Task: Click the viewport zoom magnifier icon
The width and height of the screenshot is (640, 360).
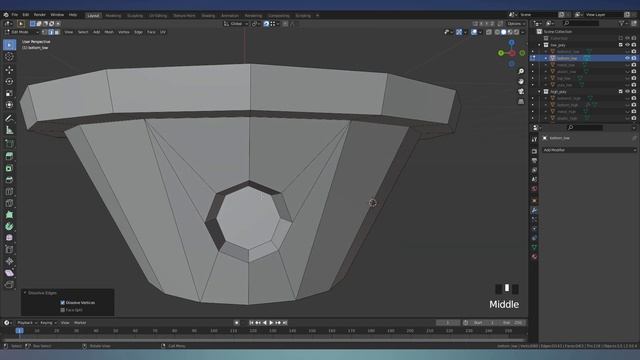Action: point(521,71)
